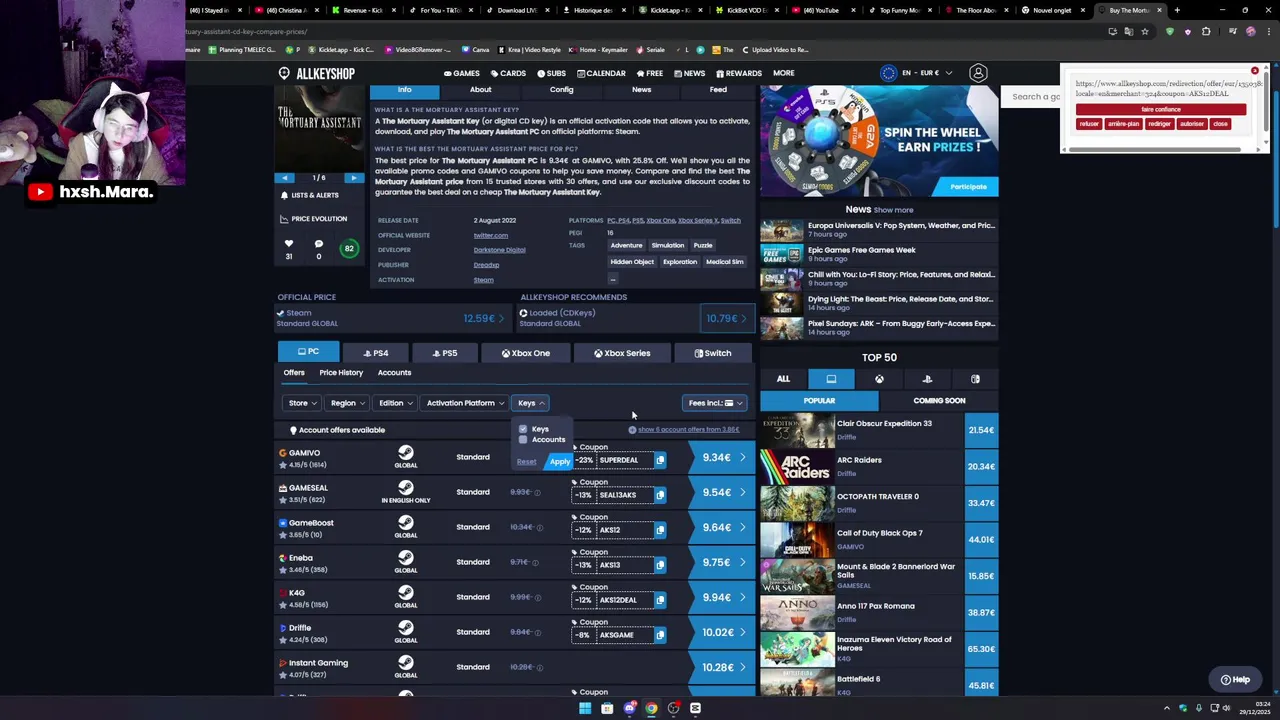Open Chrome from the taskbar
Screen dimensions: 1280x720
point(651,708)
